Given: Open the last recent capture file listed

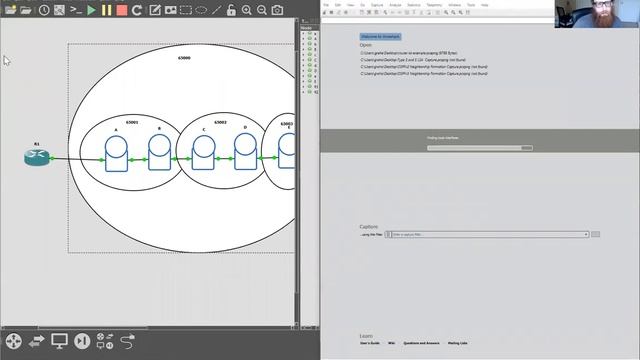Looking at the screenshot, I should pos(424,73).
